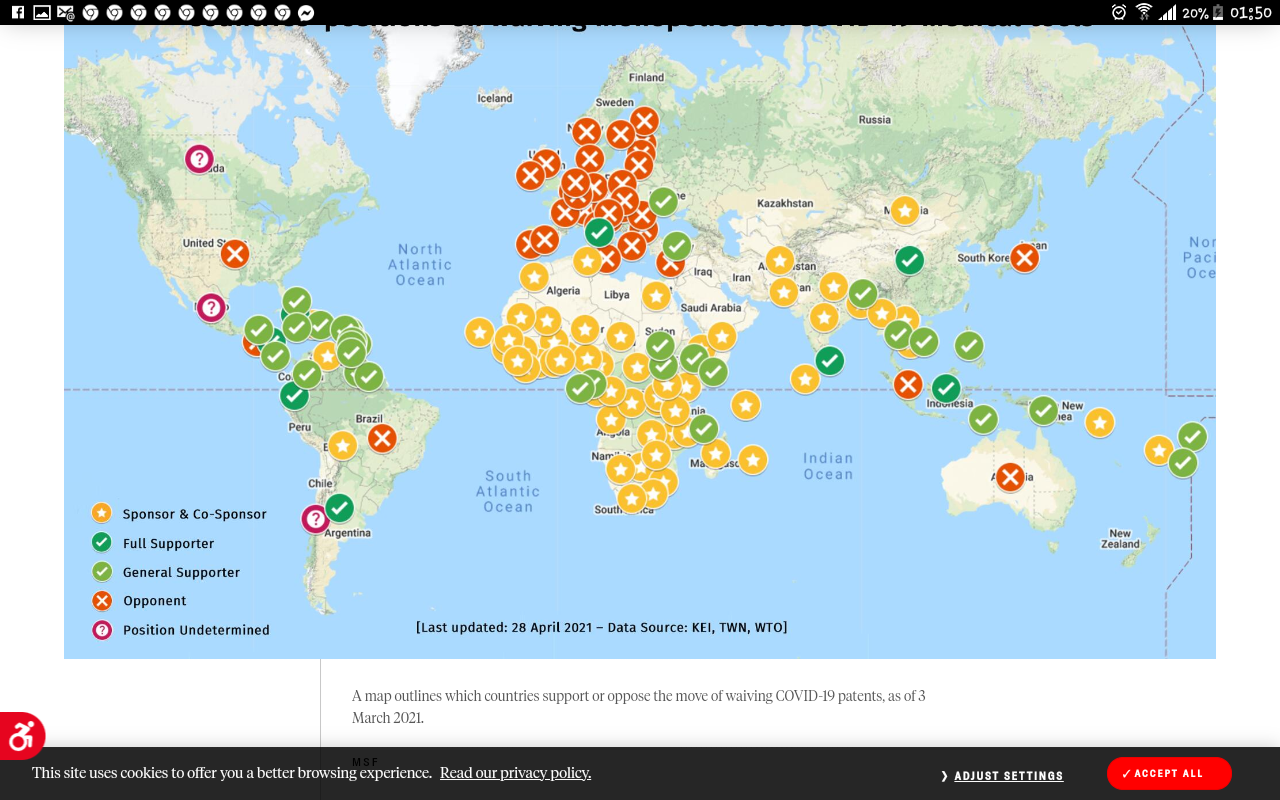
Task: Click the Australia opponent X marker
Action: click(1010, 477)
